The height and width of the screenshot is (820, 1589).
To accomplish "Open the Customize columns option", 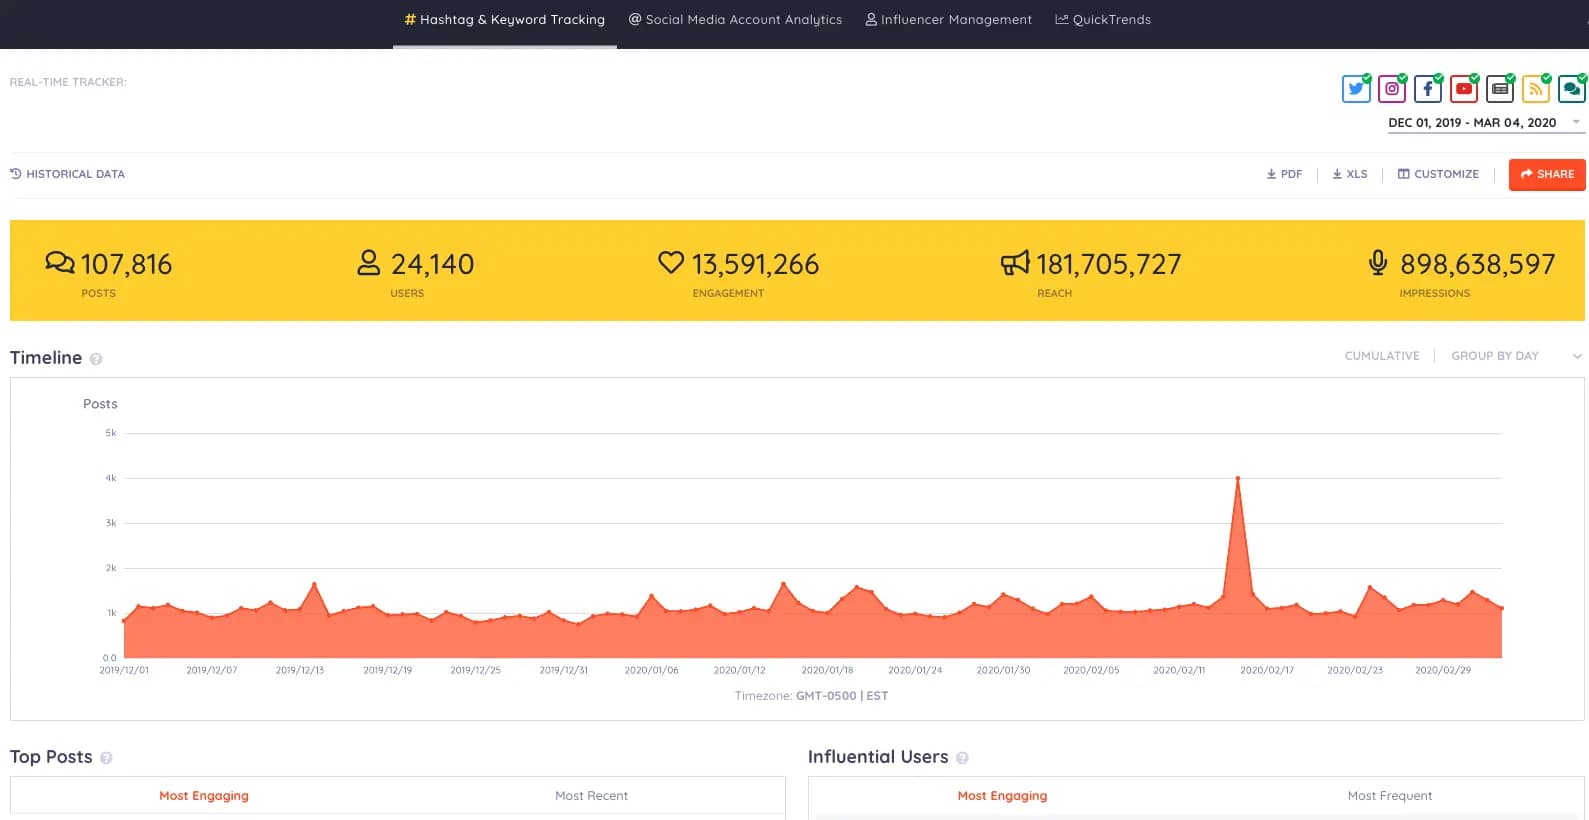I will click(1438, 174).
